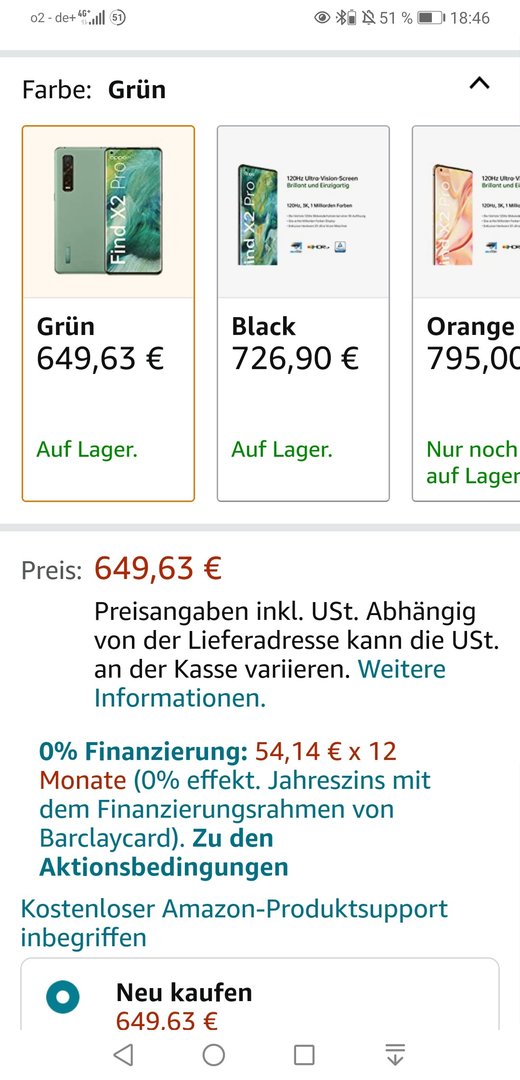This screenshot has height=1080, width=520.
Task: Tap the Android back navigation triangle
Action: pos(123,1054)
